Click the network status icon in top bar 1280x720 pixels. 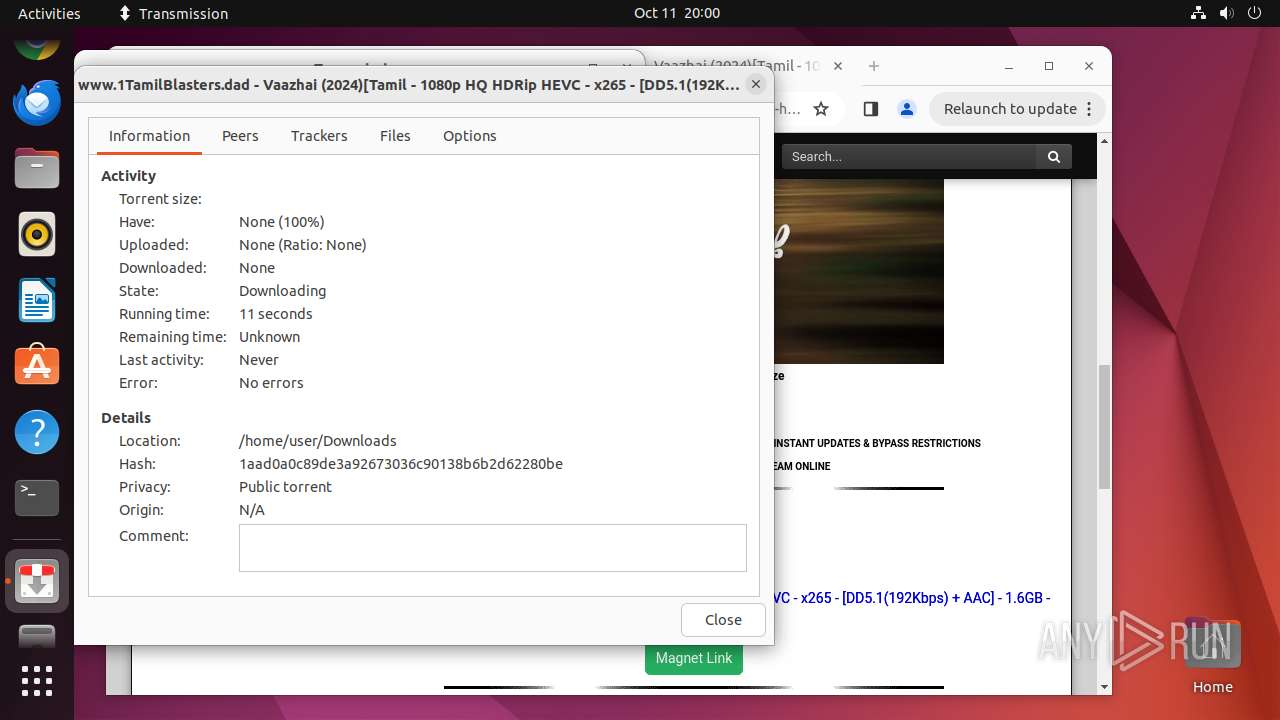click(1198, 13)
